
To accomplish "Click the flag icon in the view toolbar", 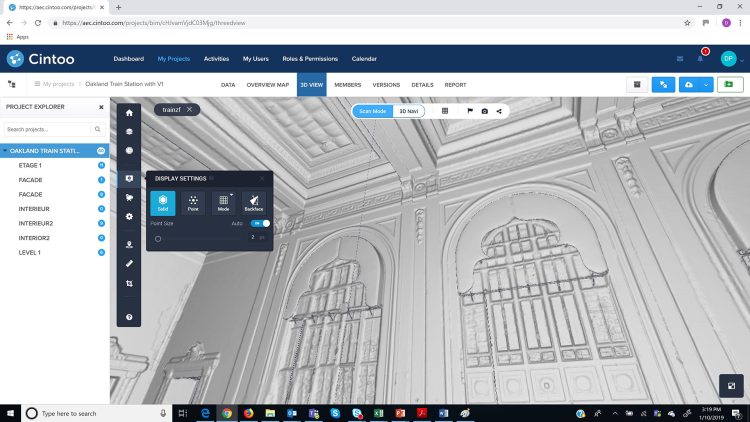I will pyautogui.click(x=470, y=111).
